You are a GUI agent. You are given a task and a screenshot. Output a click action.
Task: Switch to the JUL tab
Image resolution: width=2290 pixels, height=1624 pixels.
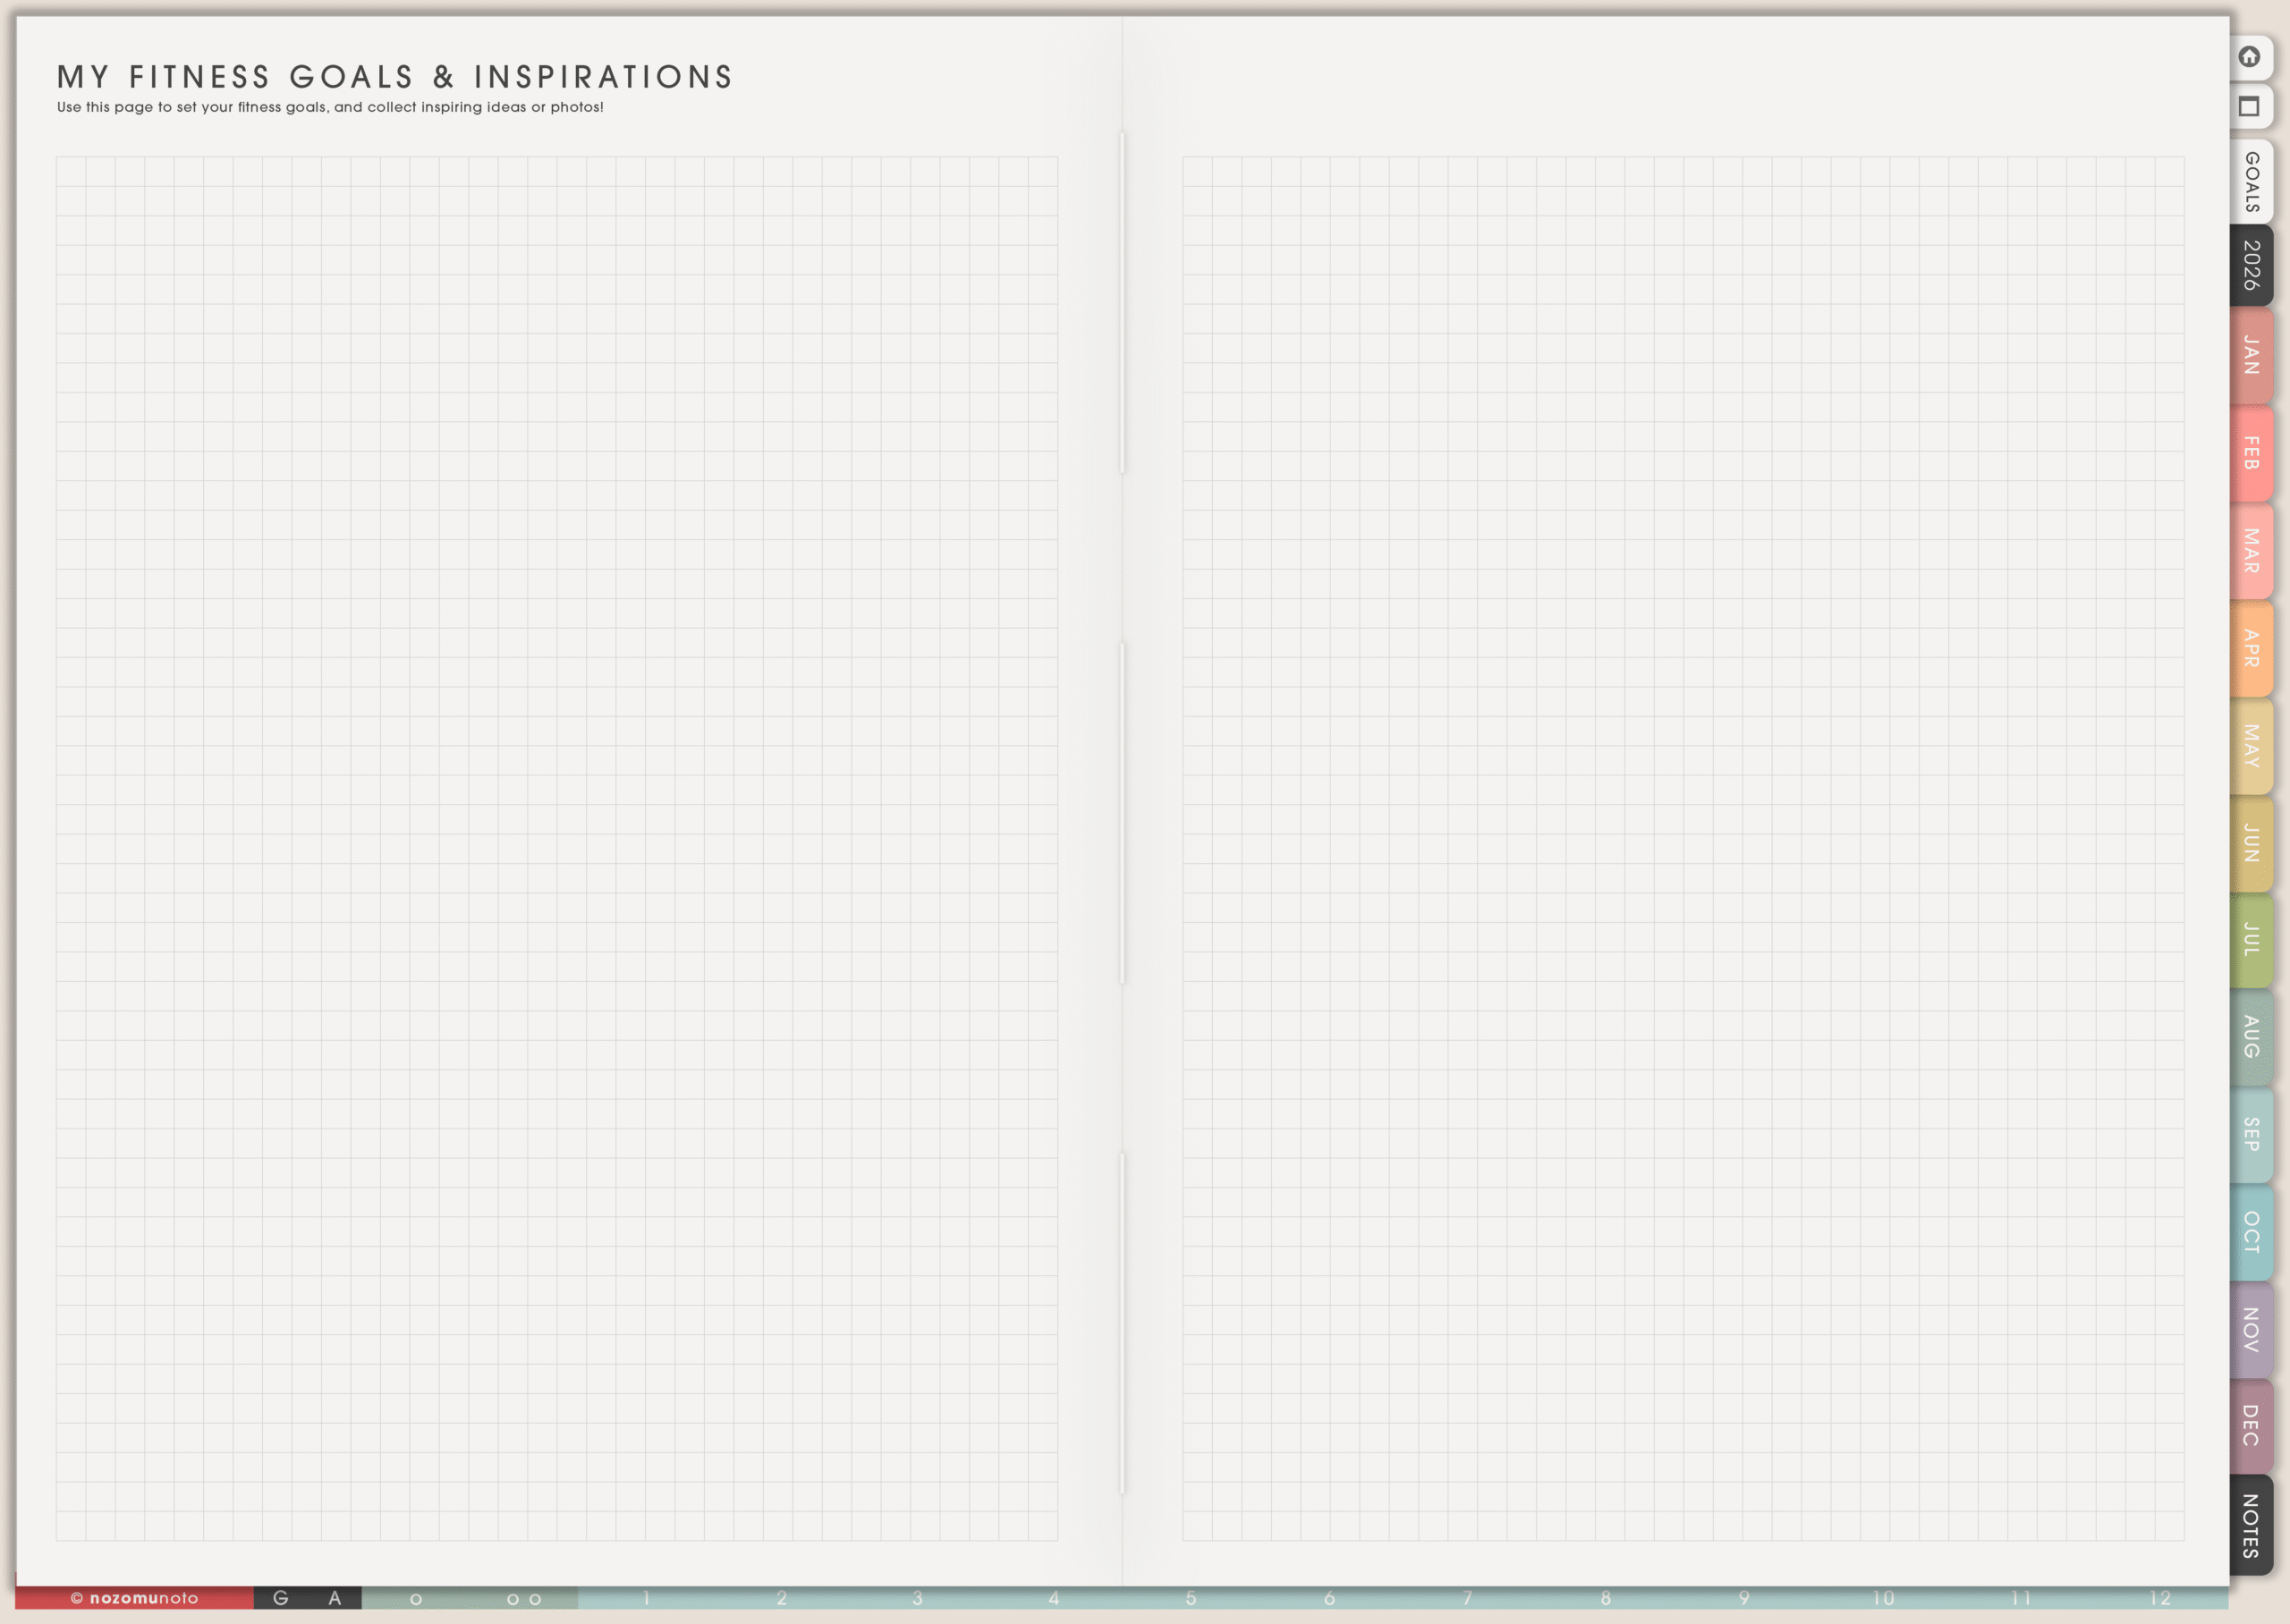pyautogui.click(x=2251, y=940)
